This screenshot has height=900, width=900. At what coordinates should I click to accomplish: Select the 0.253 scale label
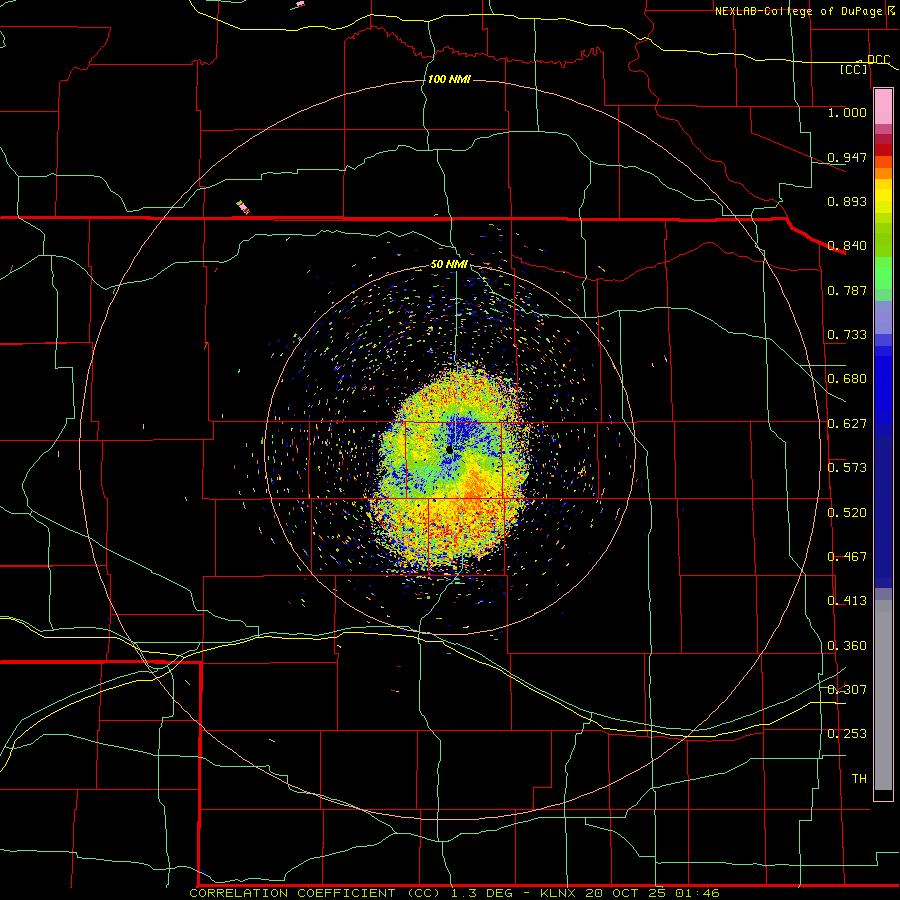click(847, 734)
